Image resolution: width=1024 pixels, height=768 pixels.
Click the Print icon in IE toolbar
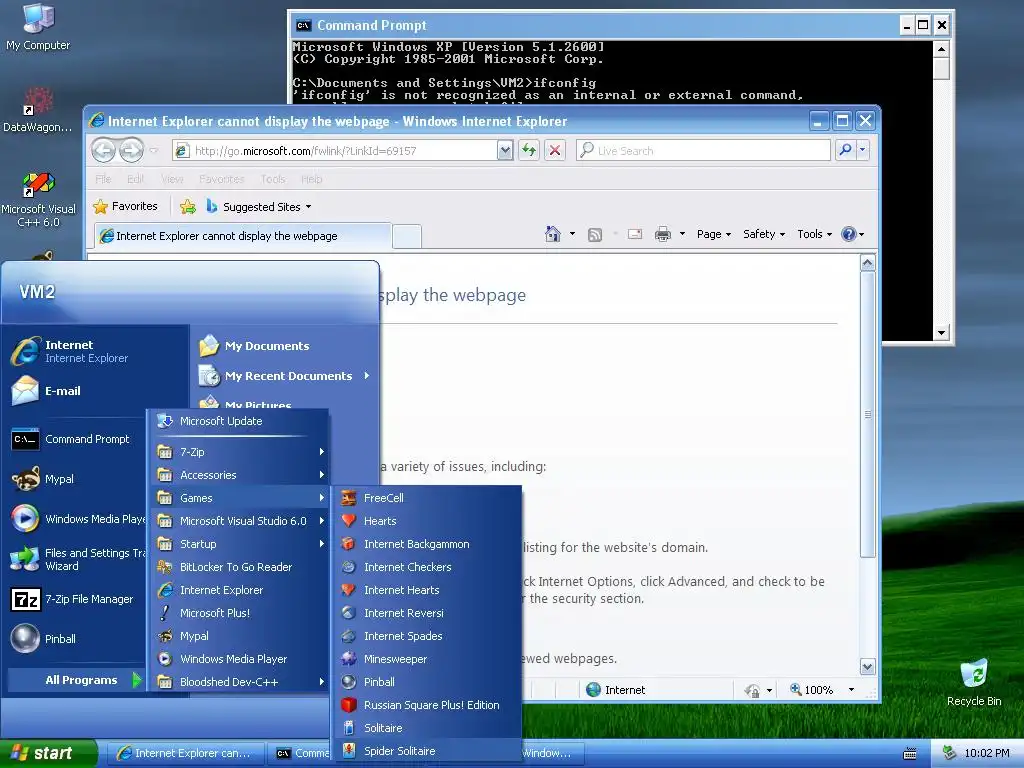[663, 234]
